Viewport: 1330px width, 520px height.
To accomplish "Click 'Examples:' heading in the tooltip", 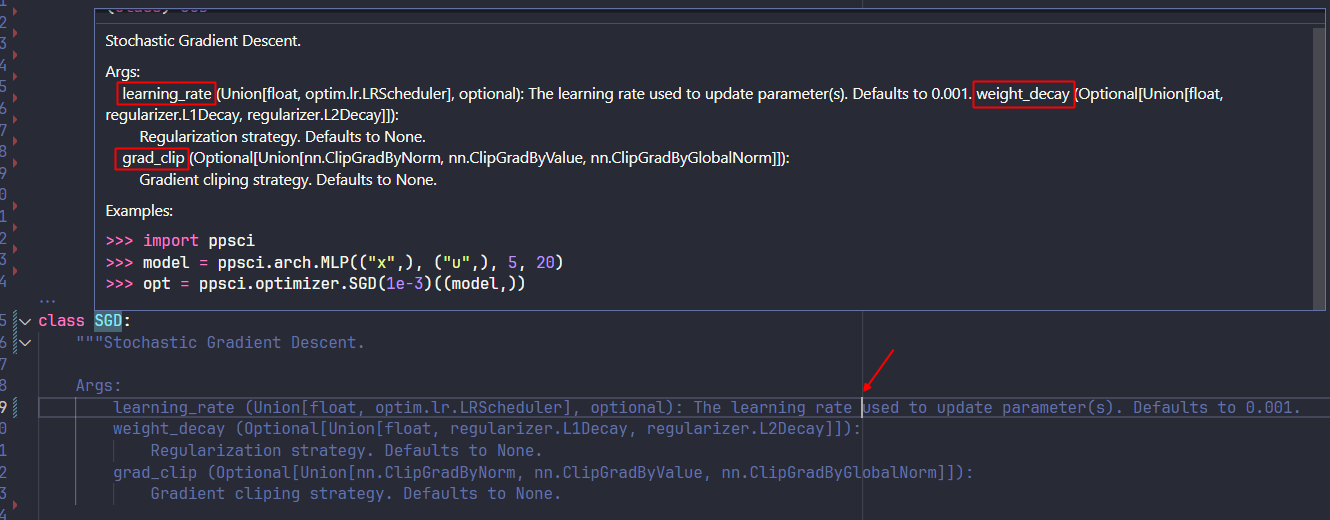I will pyautogui.click(x=139, y=211).
